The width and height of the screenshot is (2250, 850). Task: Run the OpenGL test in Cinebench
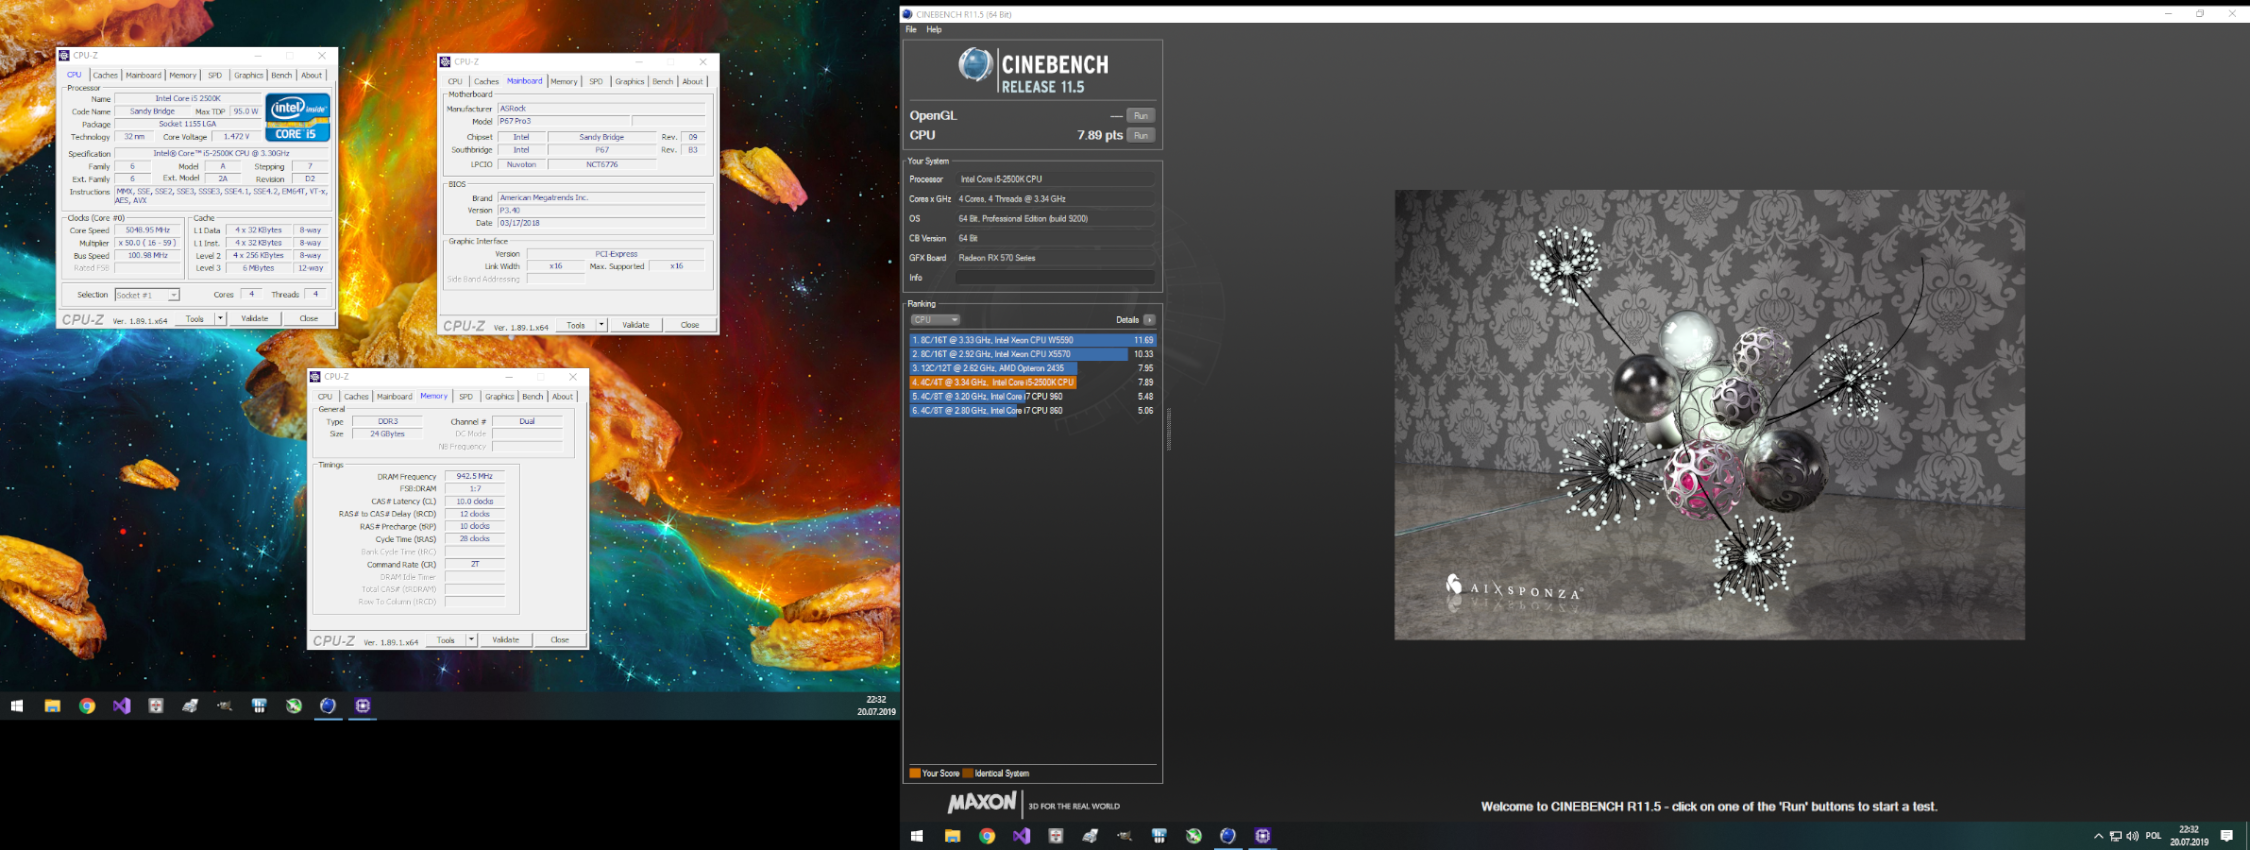tap(1141, 116)
